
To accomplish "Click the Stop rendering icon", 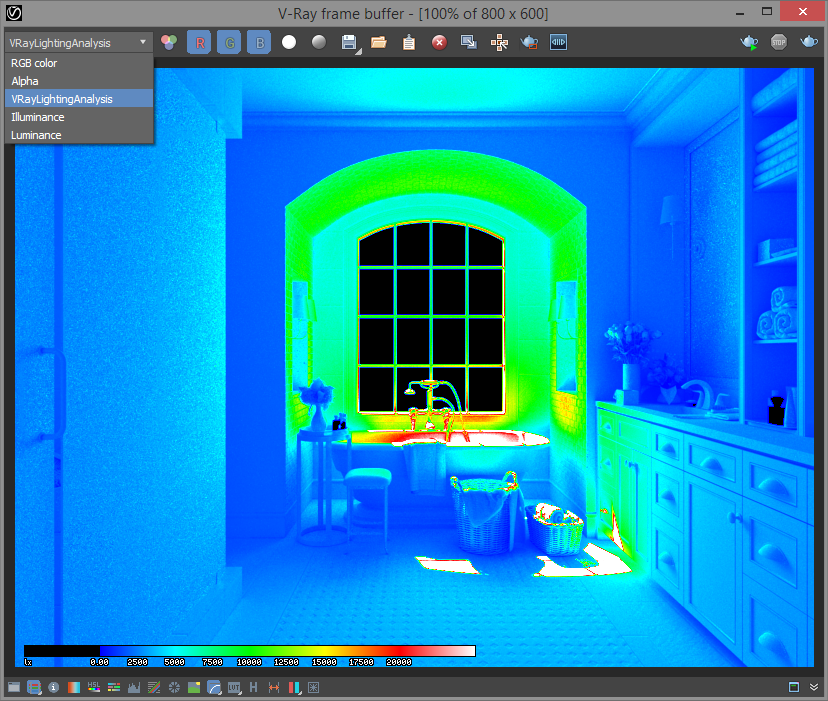I will pyautogui.click(x=779, y=43).
